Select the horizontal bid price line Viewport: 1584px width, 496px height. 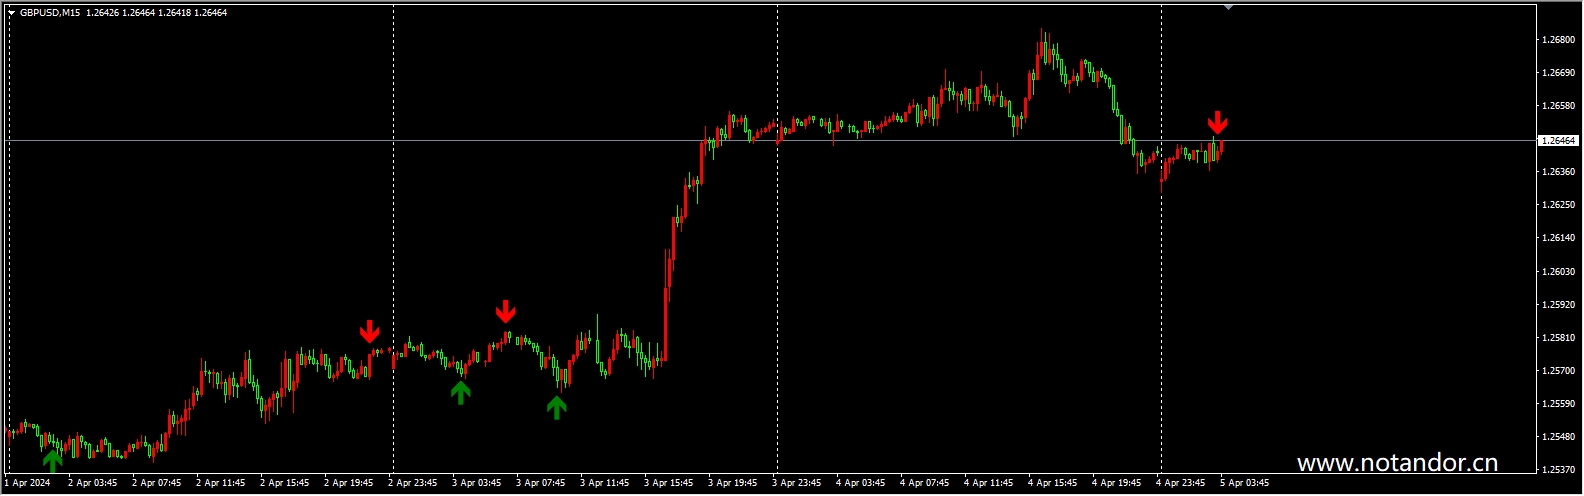point(770,141)
